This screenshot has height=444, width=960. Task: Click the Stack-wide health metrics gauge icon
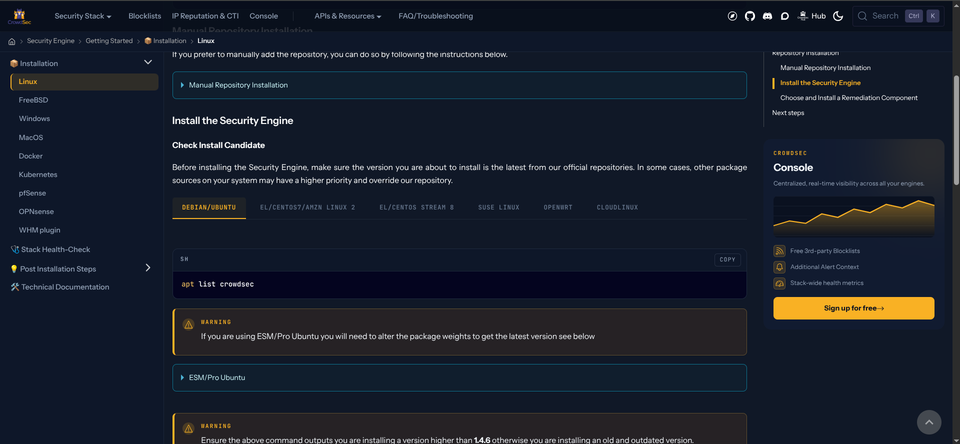(779, 283)
